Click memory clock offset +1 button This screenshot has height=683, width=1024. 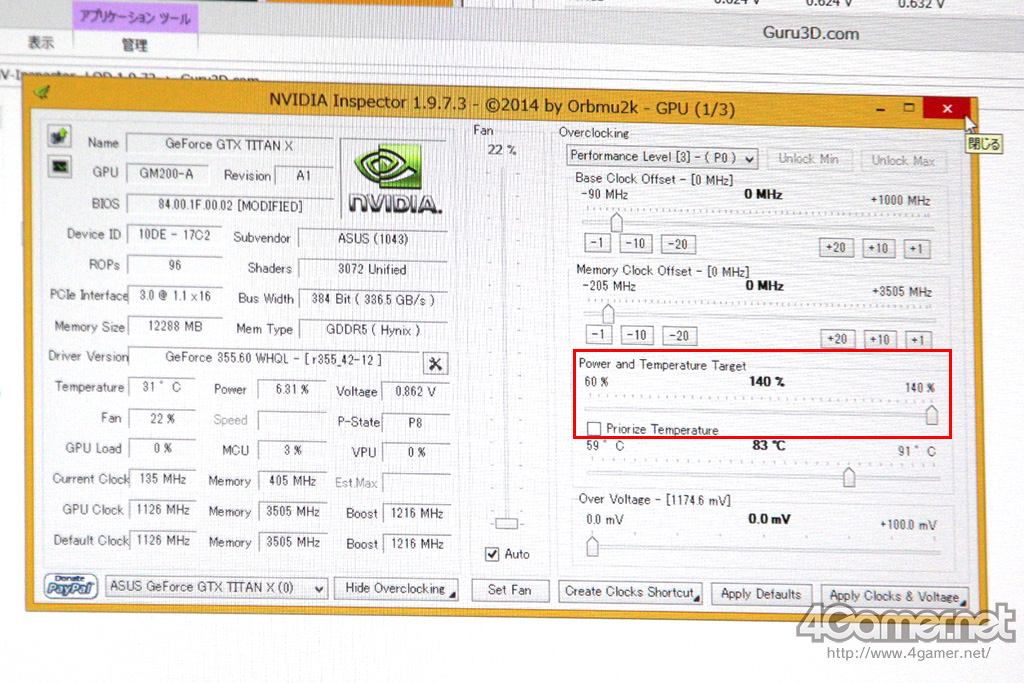918,340
